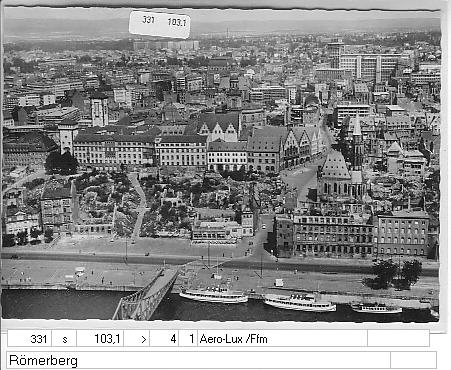This screenshot has width=451, height=370.
Task: Select the empty field right of Römerberg
Action: tap(413, 360)
